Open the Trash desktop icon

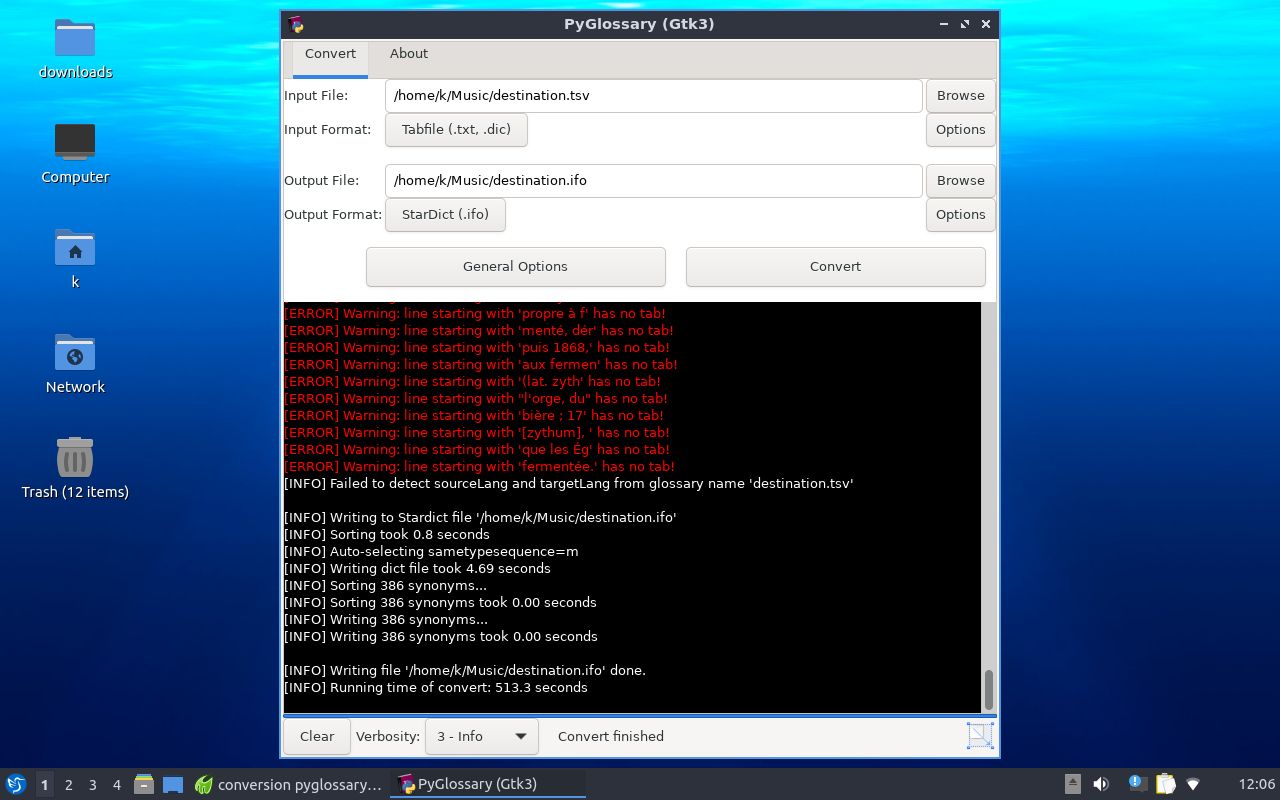click(75, 457)
